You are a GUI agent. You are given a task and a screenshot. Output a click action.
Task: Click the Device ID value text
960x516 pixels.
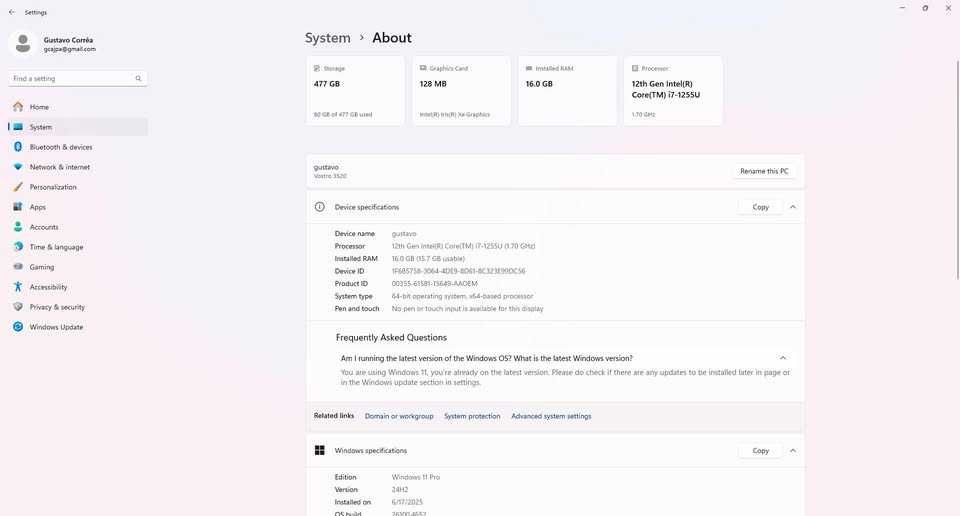pyautogui.click(x=459, y=271)
